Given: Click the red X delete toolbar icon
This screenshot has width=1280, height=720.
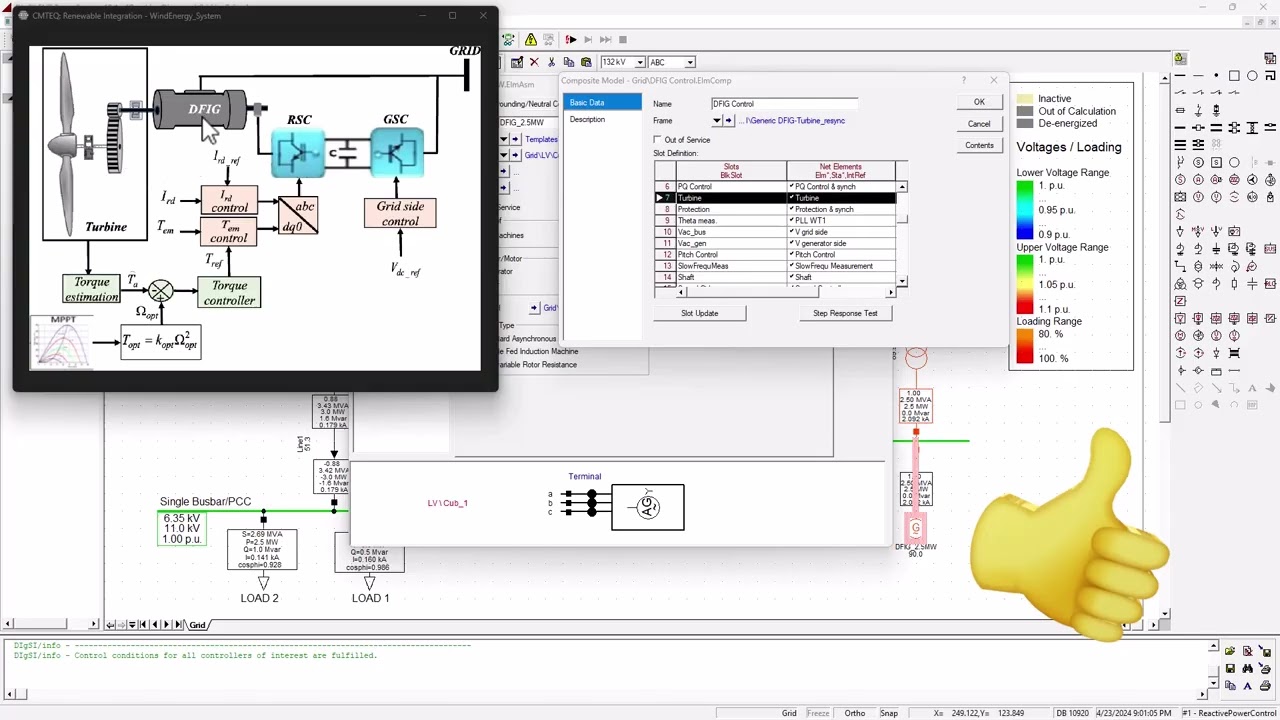Looking at the screenshot, I should [535, 62].
